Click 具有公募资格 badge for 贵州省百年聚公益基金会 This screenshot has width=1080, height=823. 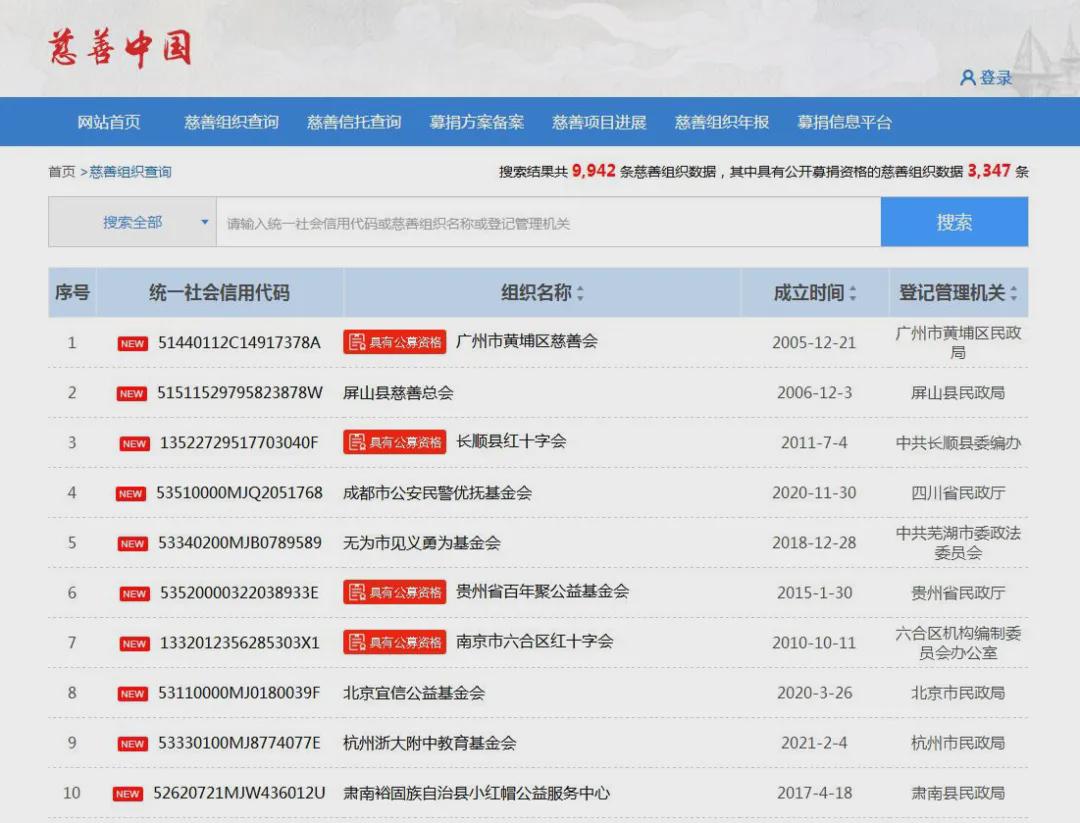(x=395, y=592)
